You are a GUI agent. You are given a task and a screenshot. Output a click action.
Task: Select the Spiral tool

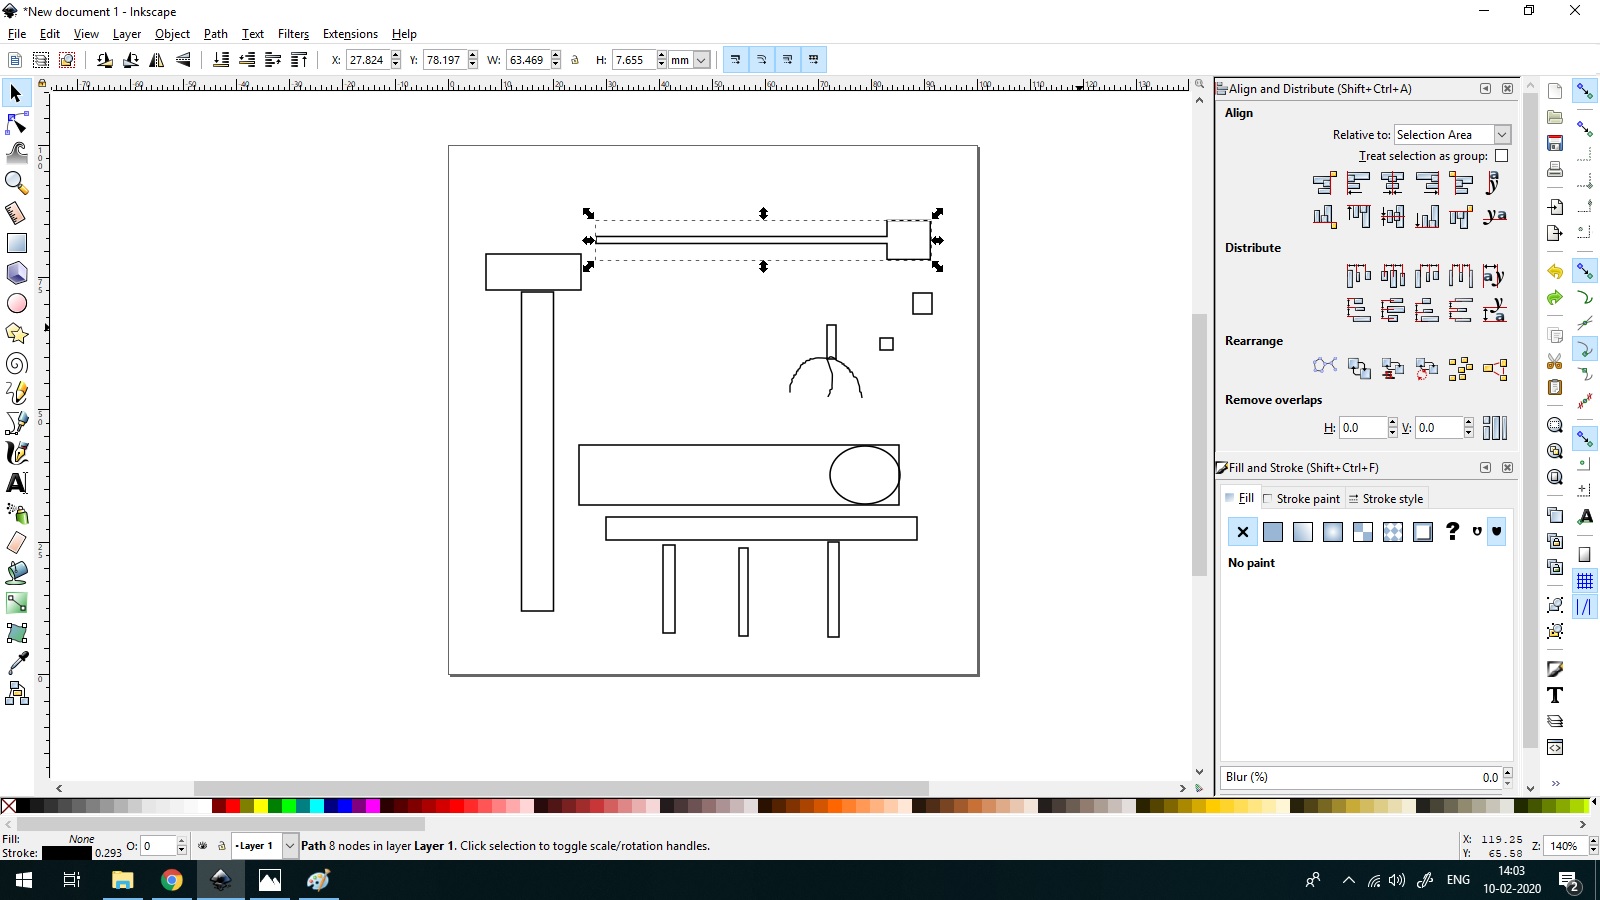16,363
